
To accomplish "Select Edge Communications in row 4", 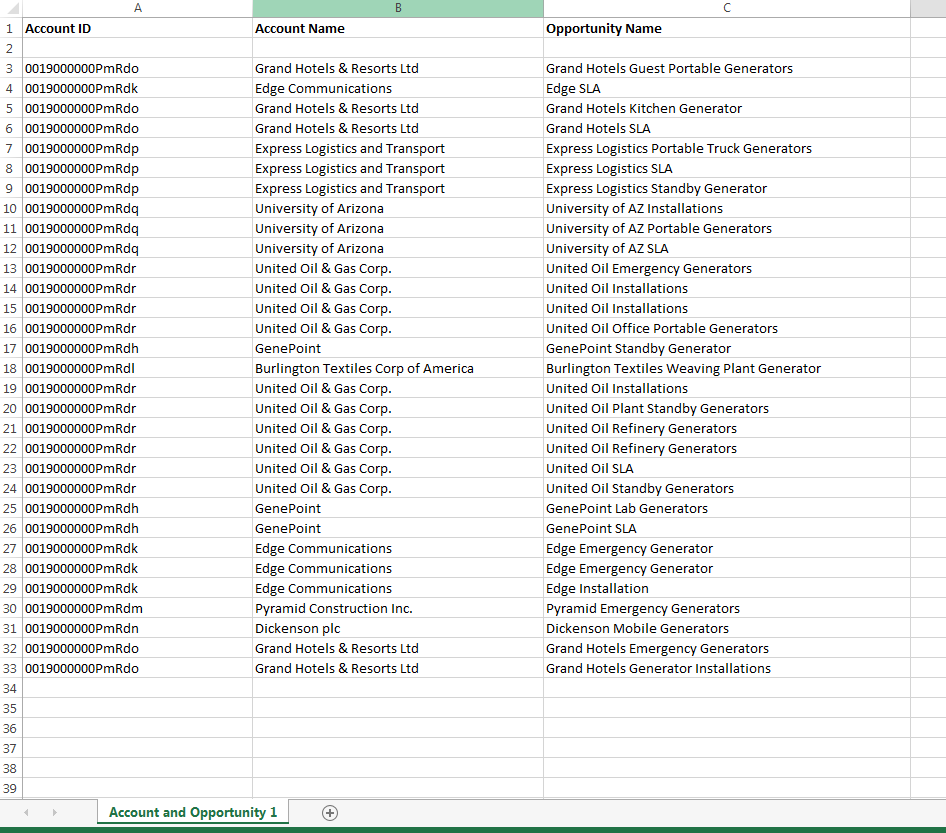I will [398, 89].
